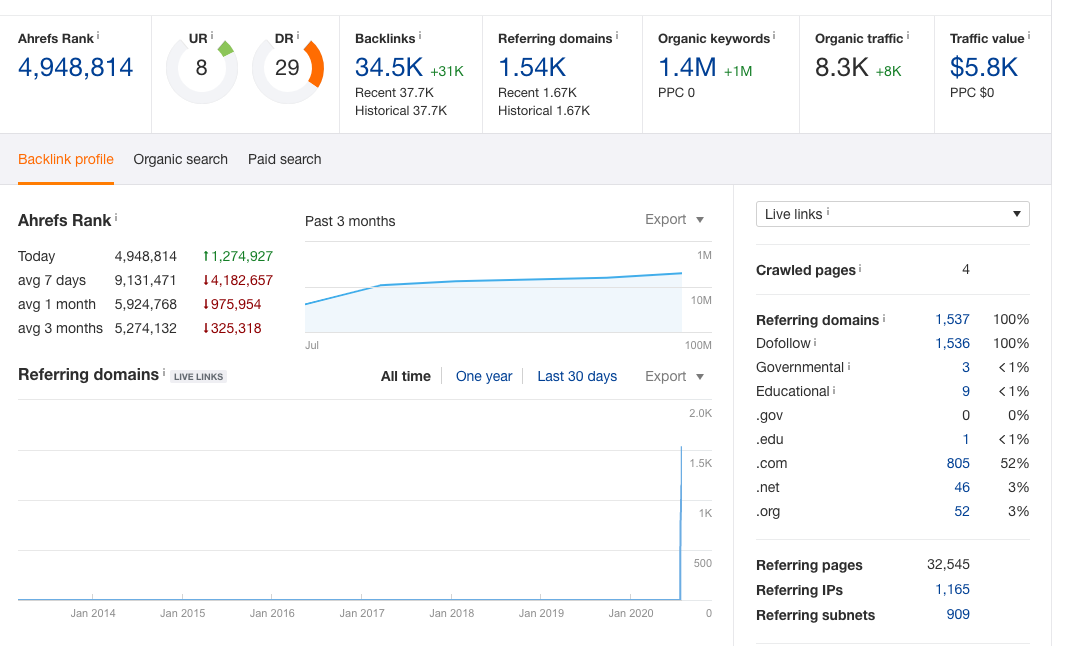Click info icon next to Governmental
Screen dimensions: 1075x646
849,366
